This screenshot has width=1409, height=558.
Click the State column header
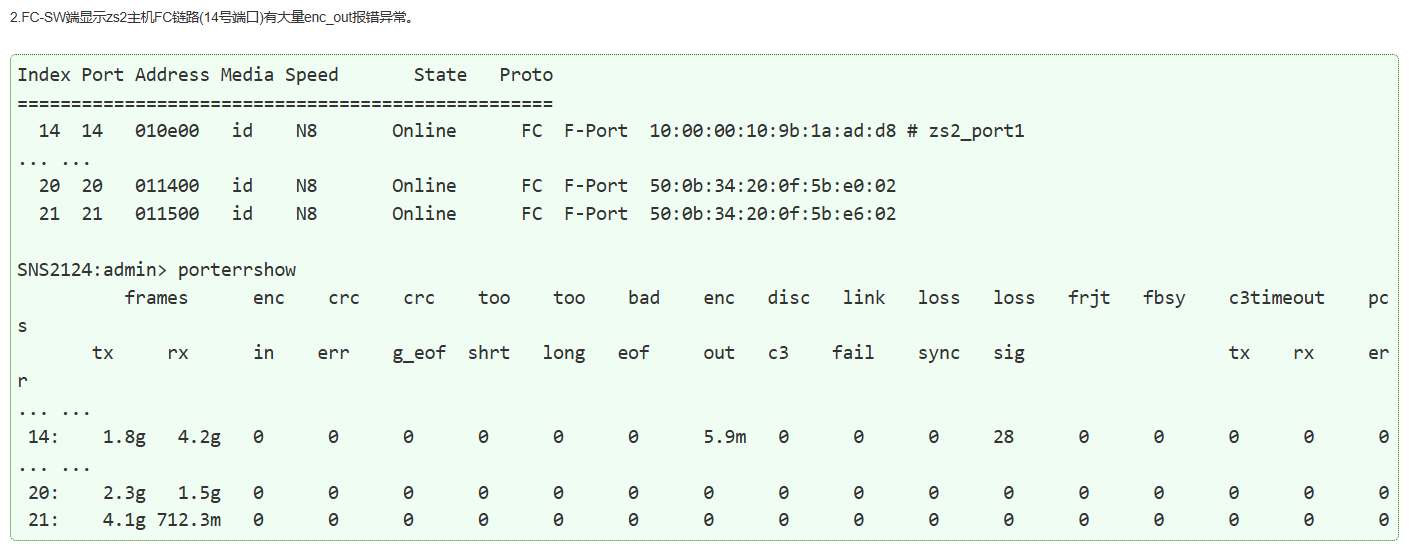[440, 75]
